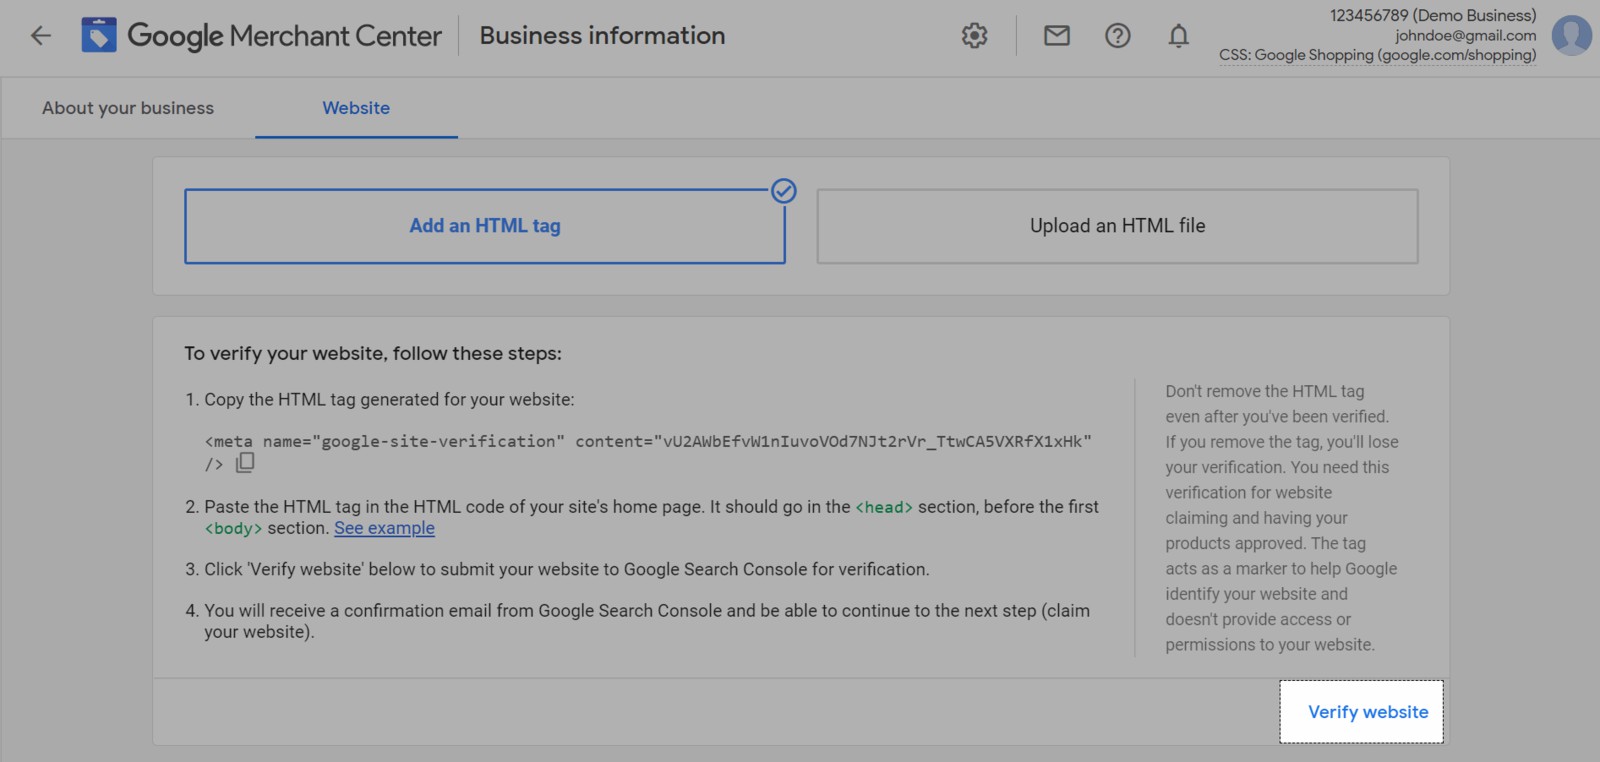The height and width of the screenshot is (762, 1600).
Task: Choose Add an HTML tag method
Action: [485, 226]
